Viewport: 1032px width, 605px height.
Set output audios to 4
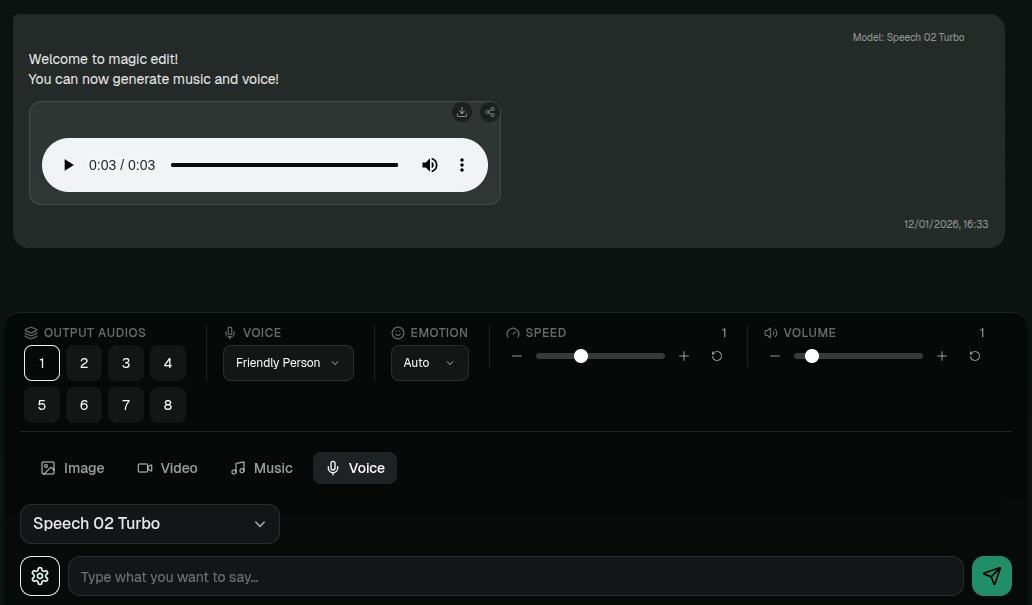(168, 363)
